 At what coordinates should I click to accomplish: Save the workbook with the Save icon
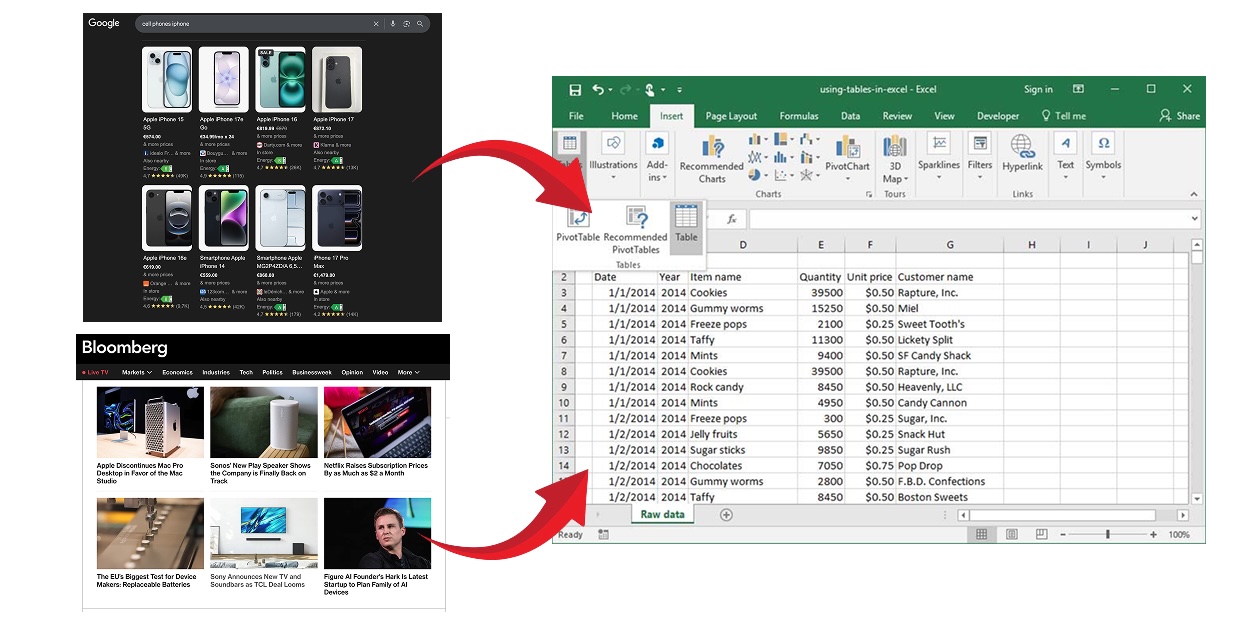[575, 89]
